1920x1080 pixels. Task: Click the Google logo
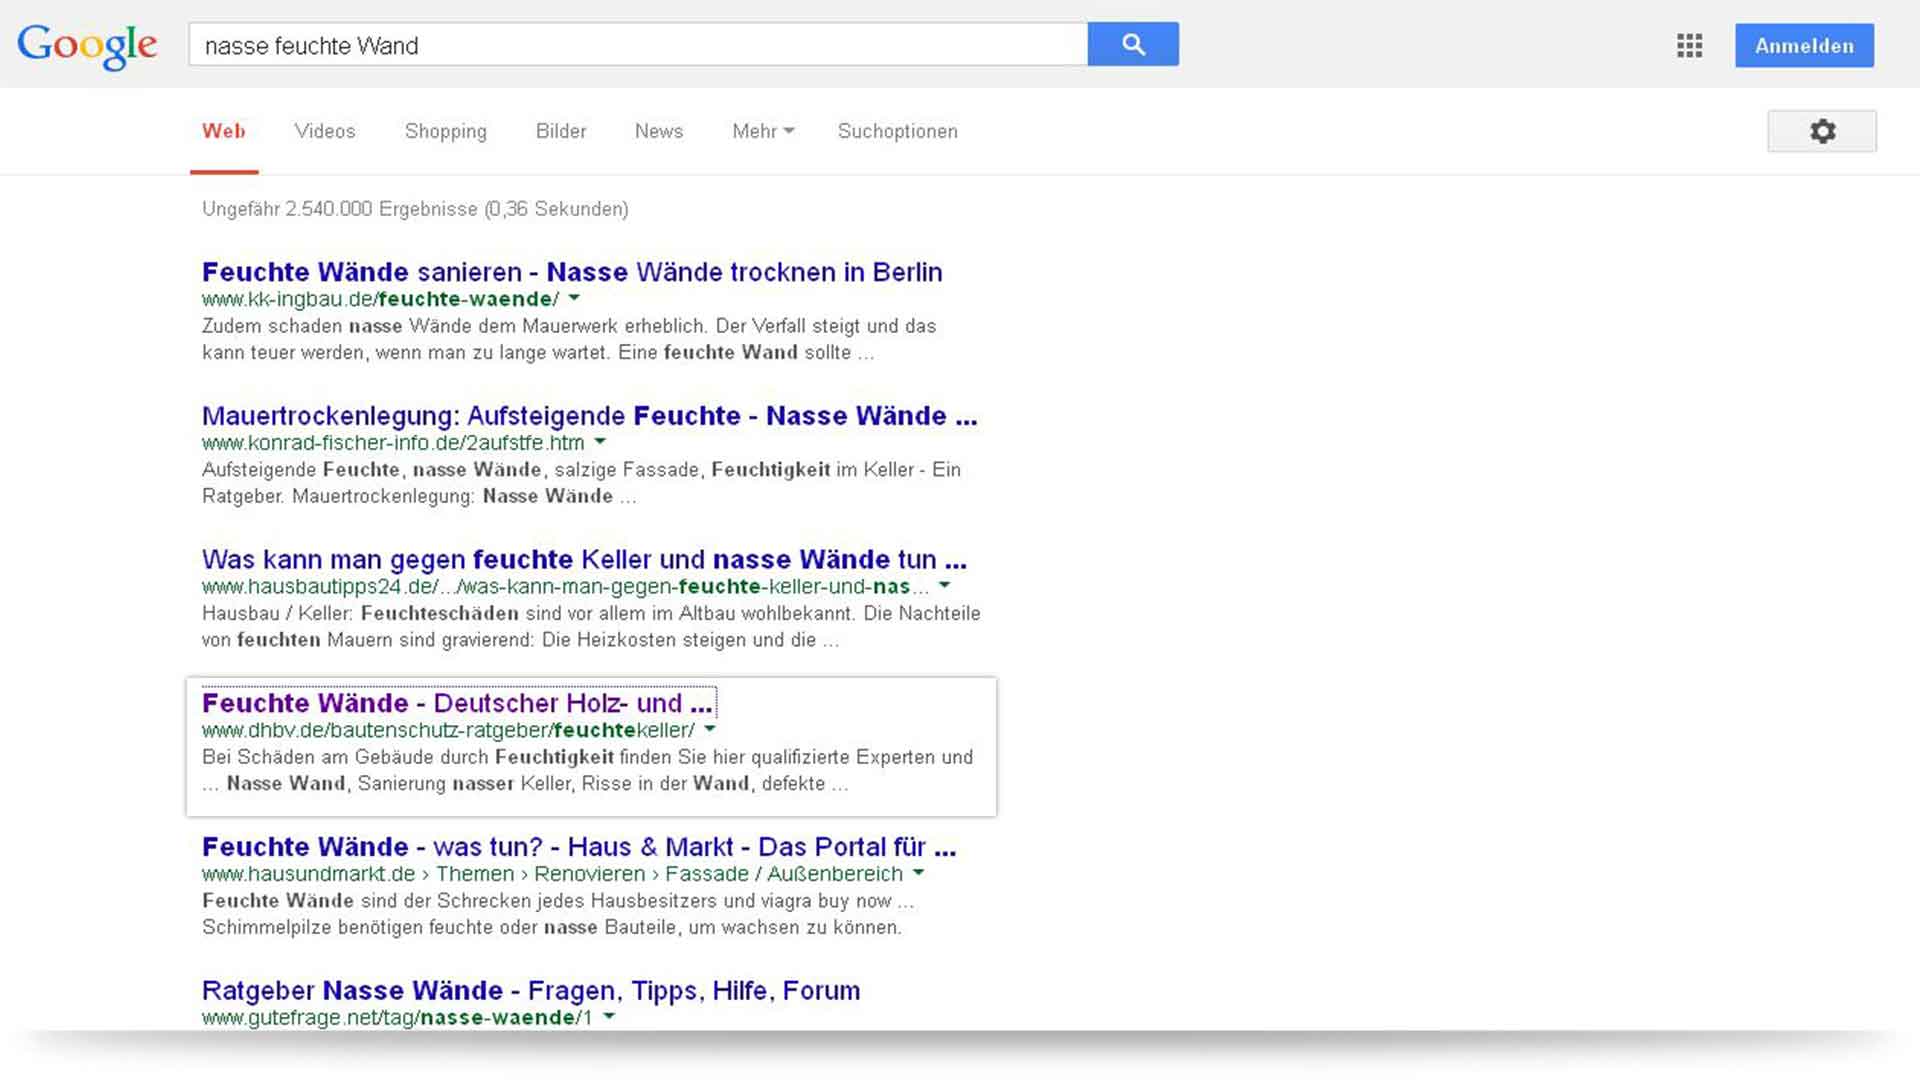click(x=87, y=45)
